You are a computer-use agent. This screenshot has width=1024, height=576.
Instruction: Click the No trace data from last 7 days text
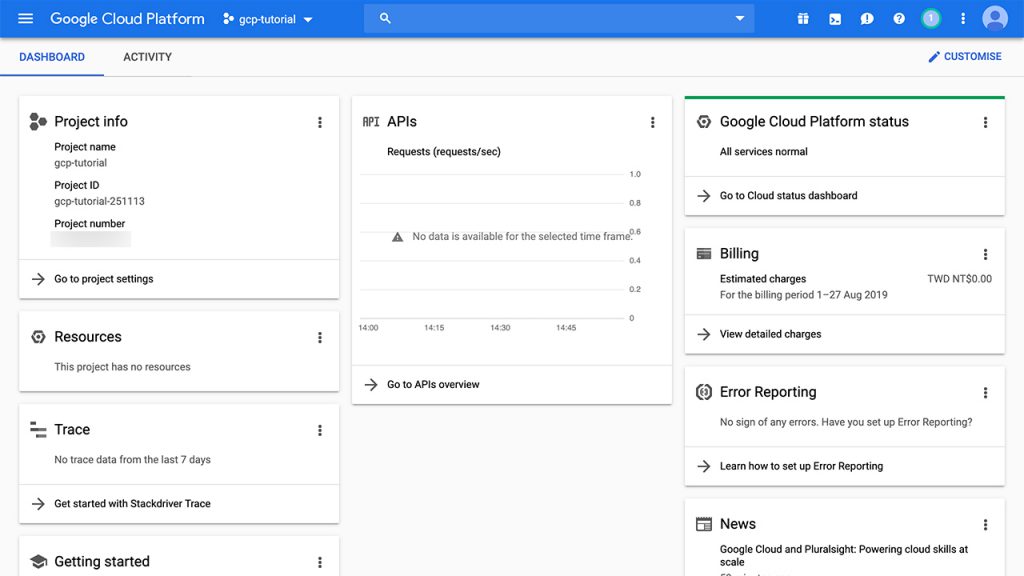(x=133, y=460)
